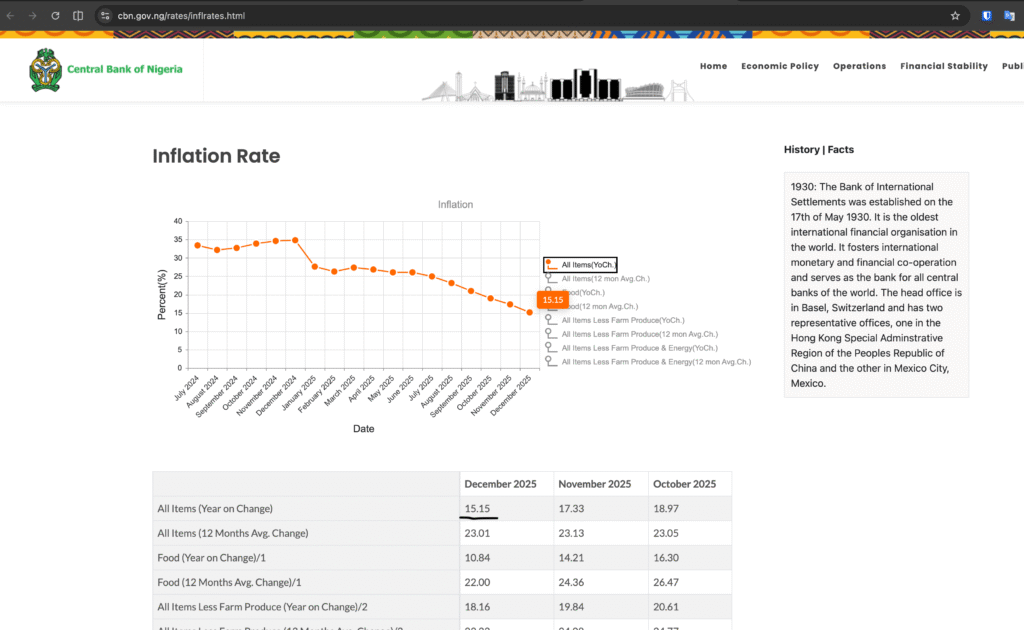Screen dimensions: 1024x630
Task: Click the site information icon in address bar
Action: [x=104, y=15]
